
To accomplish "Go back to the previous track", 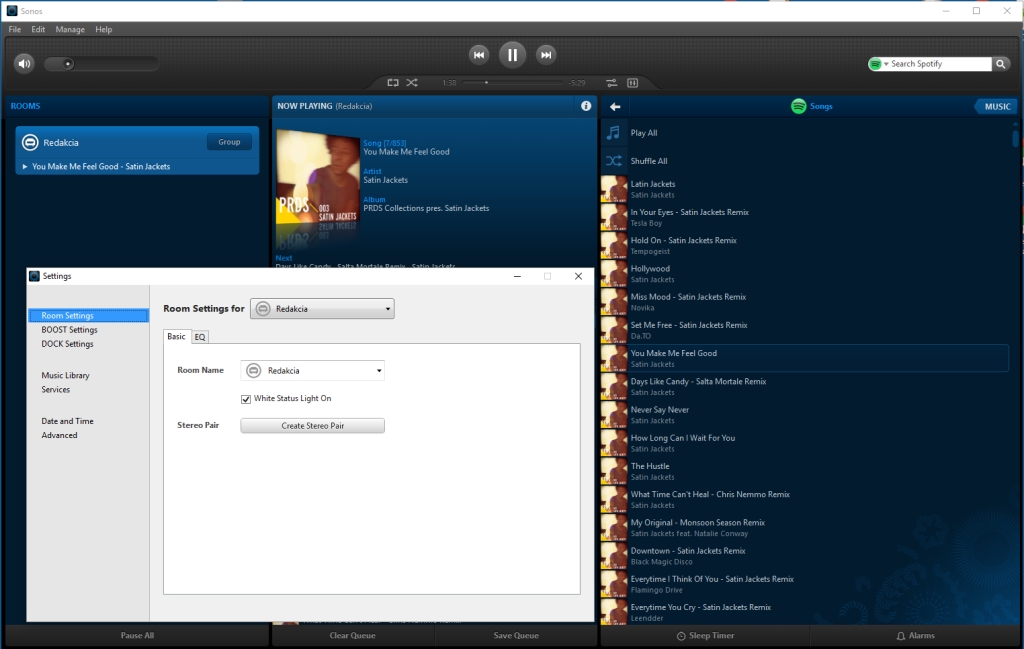I will tap(479, 55).
